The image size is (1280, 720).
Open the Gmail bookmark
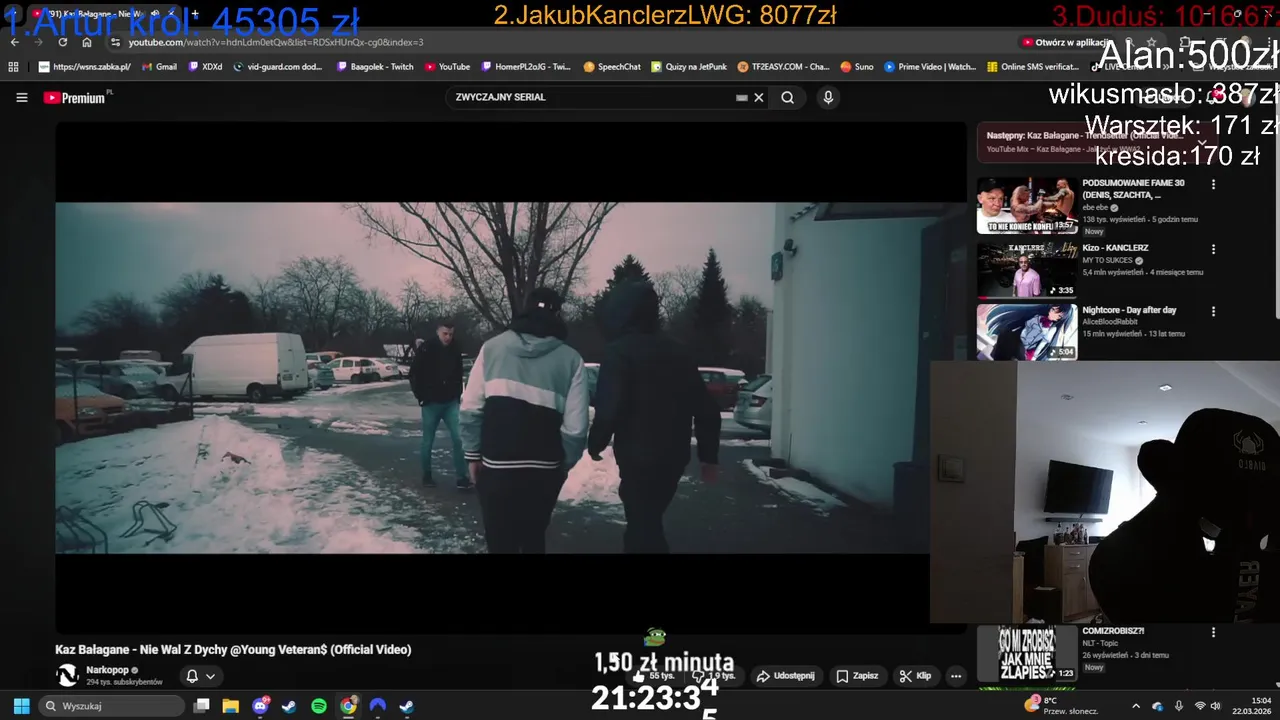160,67
